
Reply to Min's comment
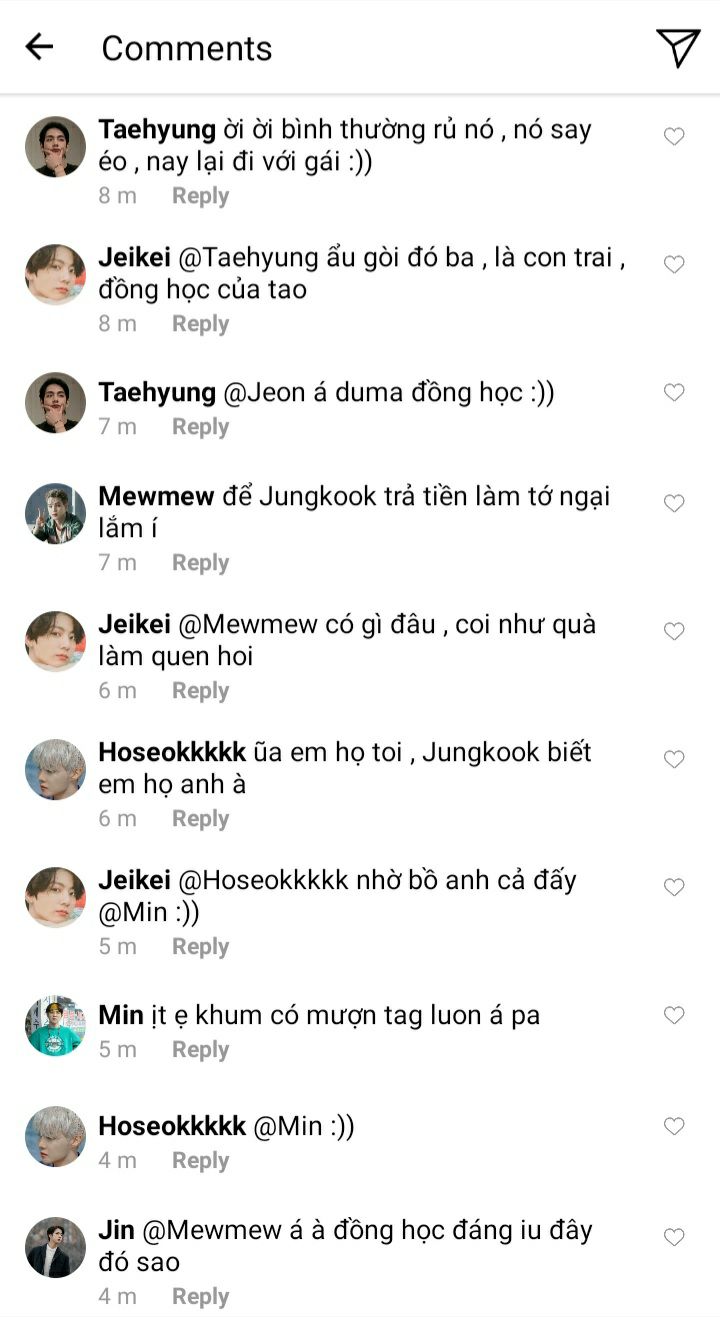coord(200,1050)
